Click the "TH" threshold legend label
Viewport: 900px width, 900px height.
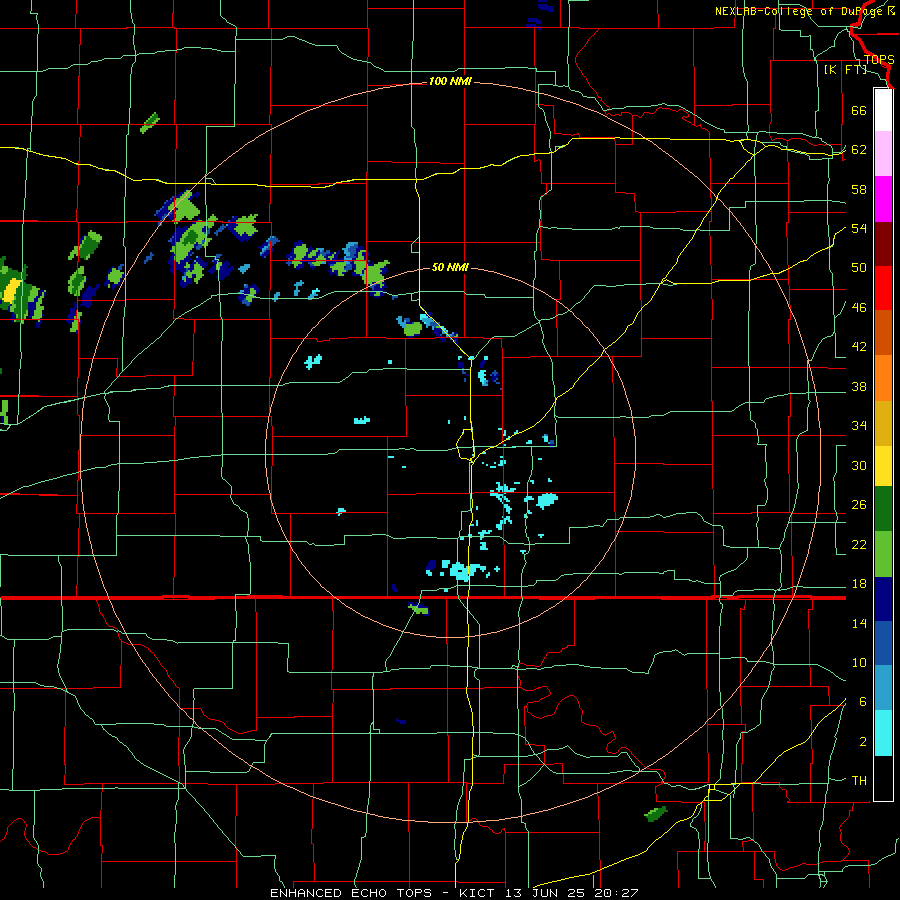coord(859,781)
